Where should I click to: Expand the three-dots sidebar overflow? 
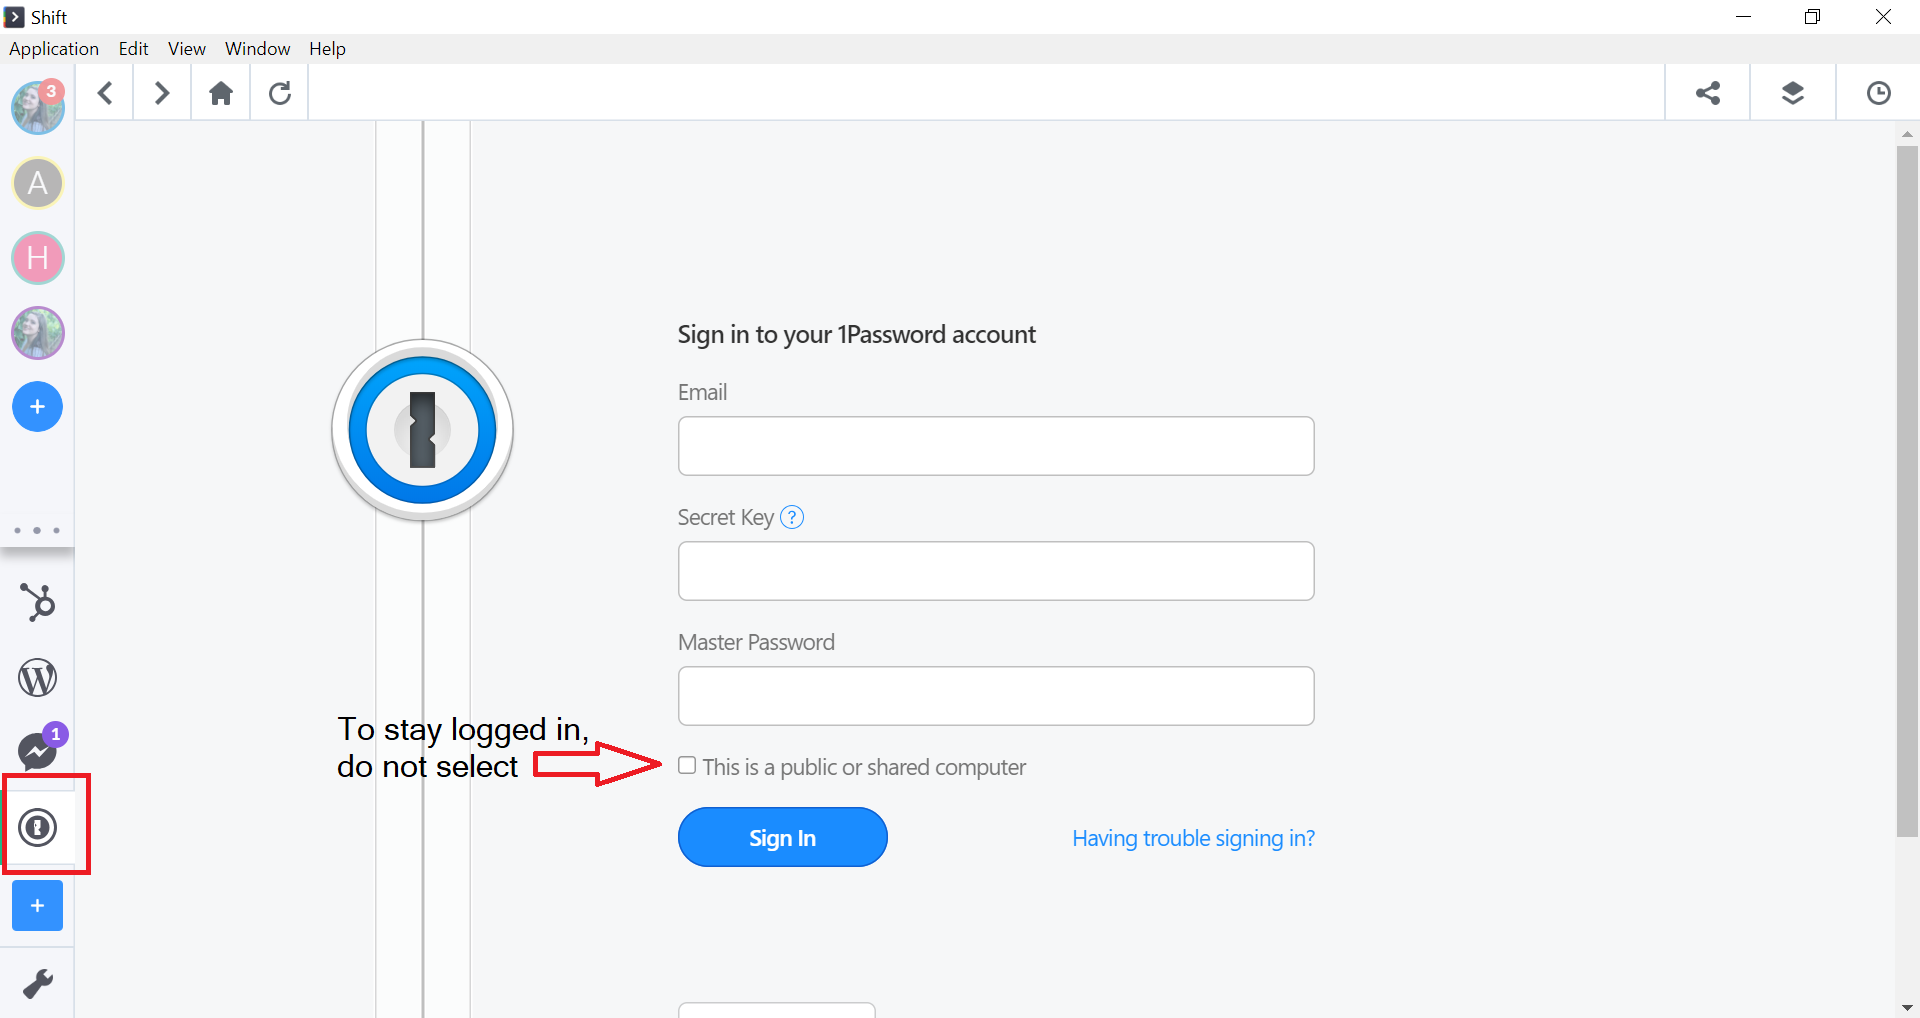37,530
